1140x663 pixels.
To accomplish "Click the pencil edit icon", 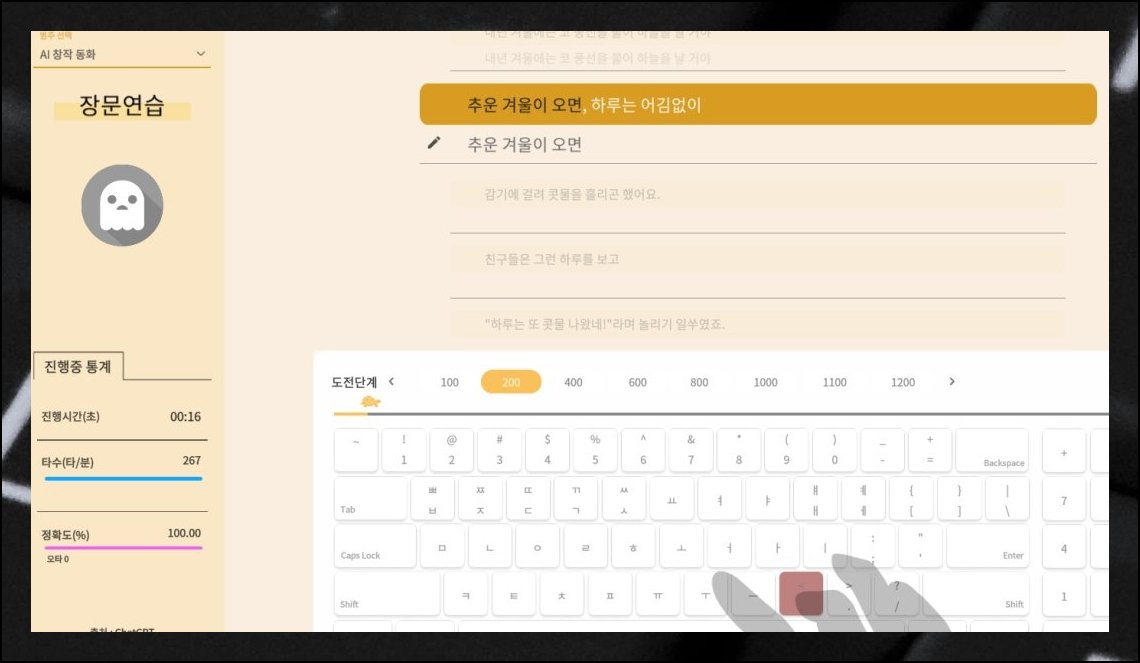I will (x=434, y=142).
